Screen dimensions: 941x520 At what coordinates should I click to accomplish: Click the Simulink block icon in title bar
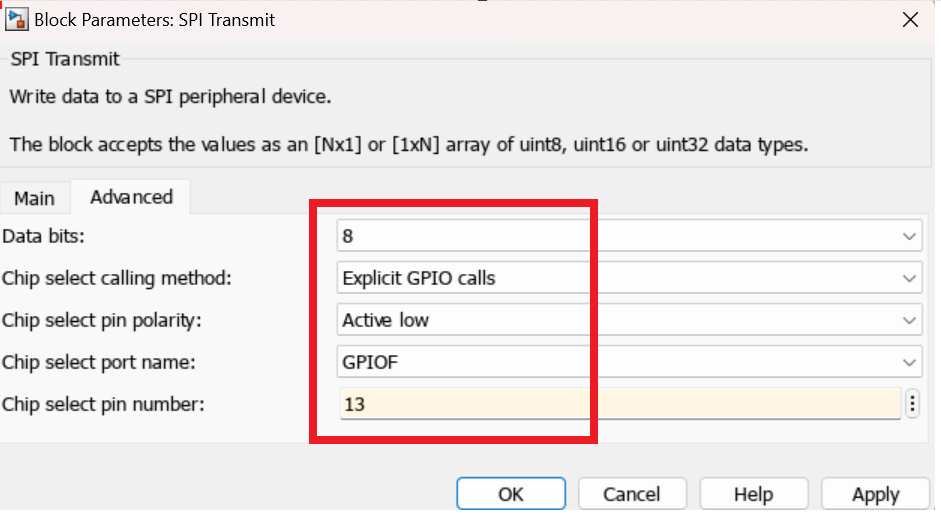tap(17, 19)
